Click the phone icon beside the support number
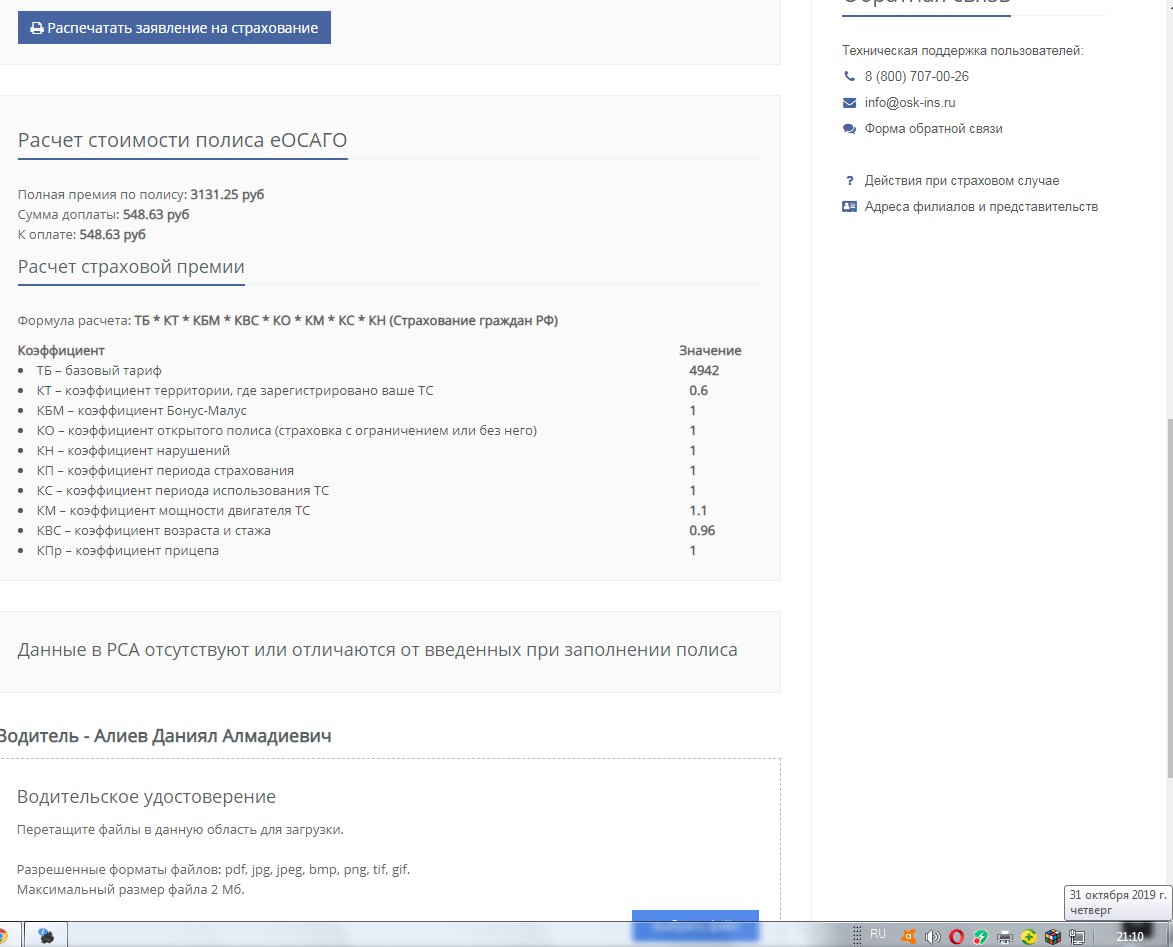The height and width of the screenshot is (947, 1173). (849, 76)
